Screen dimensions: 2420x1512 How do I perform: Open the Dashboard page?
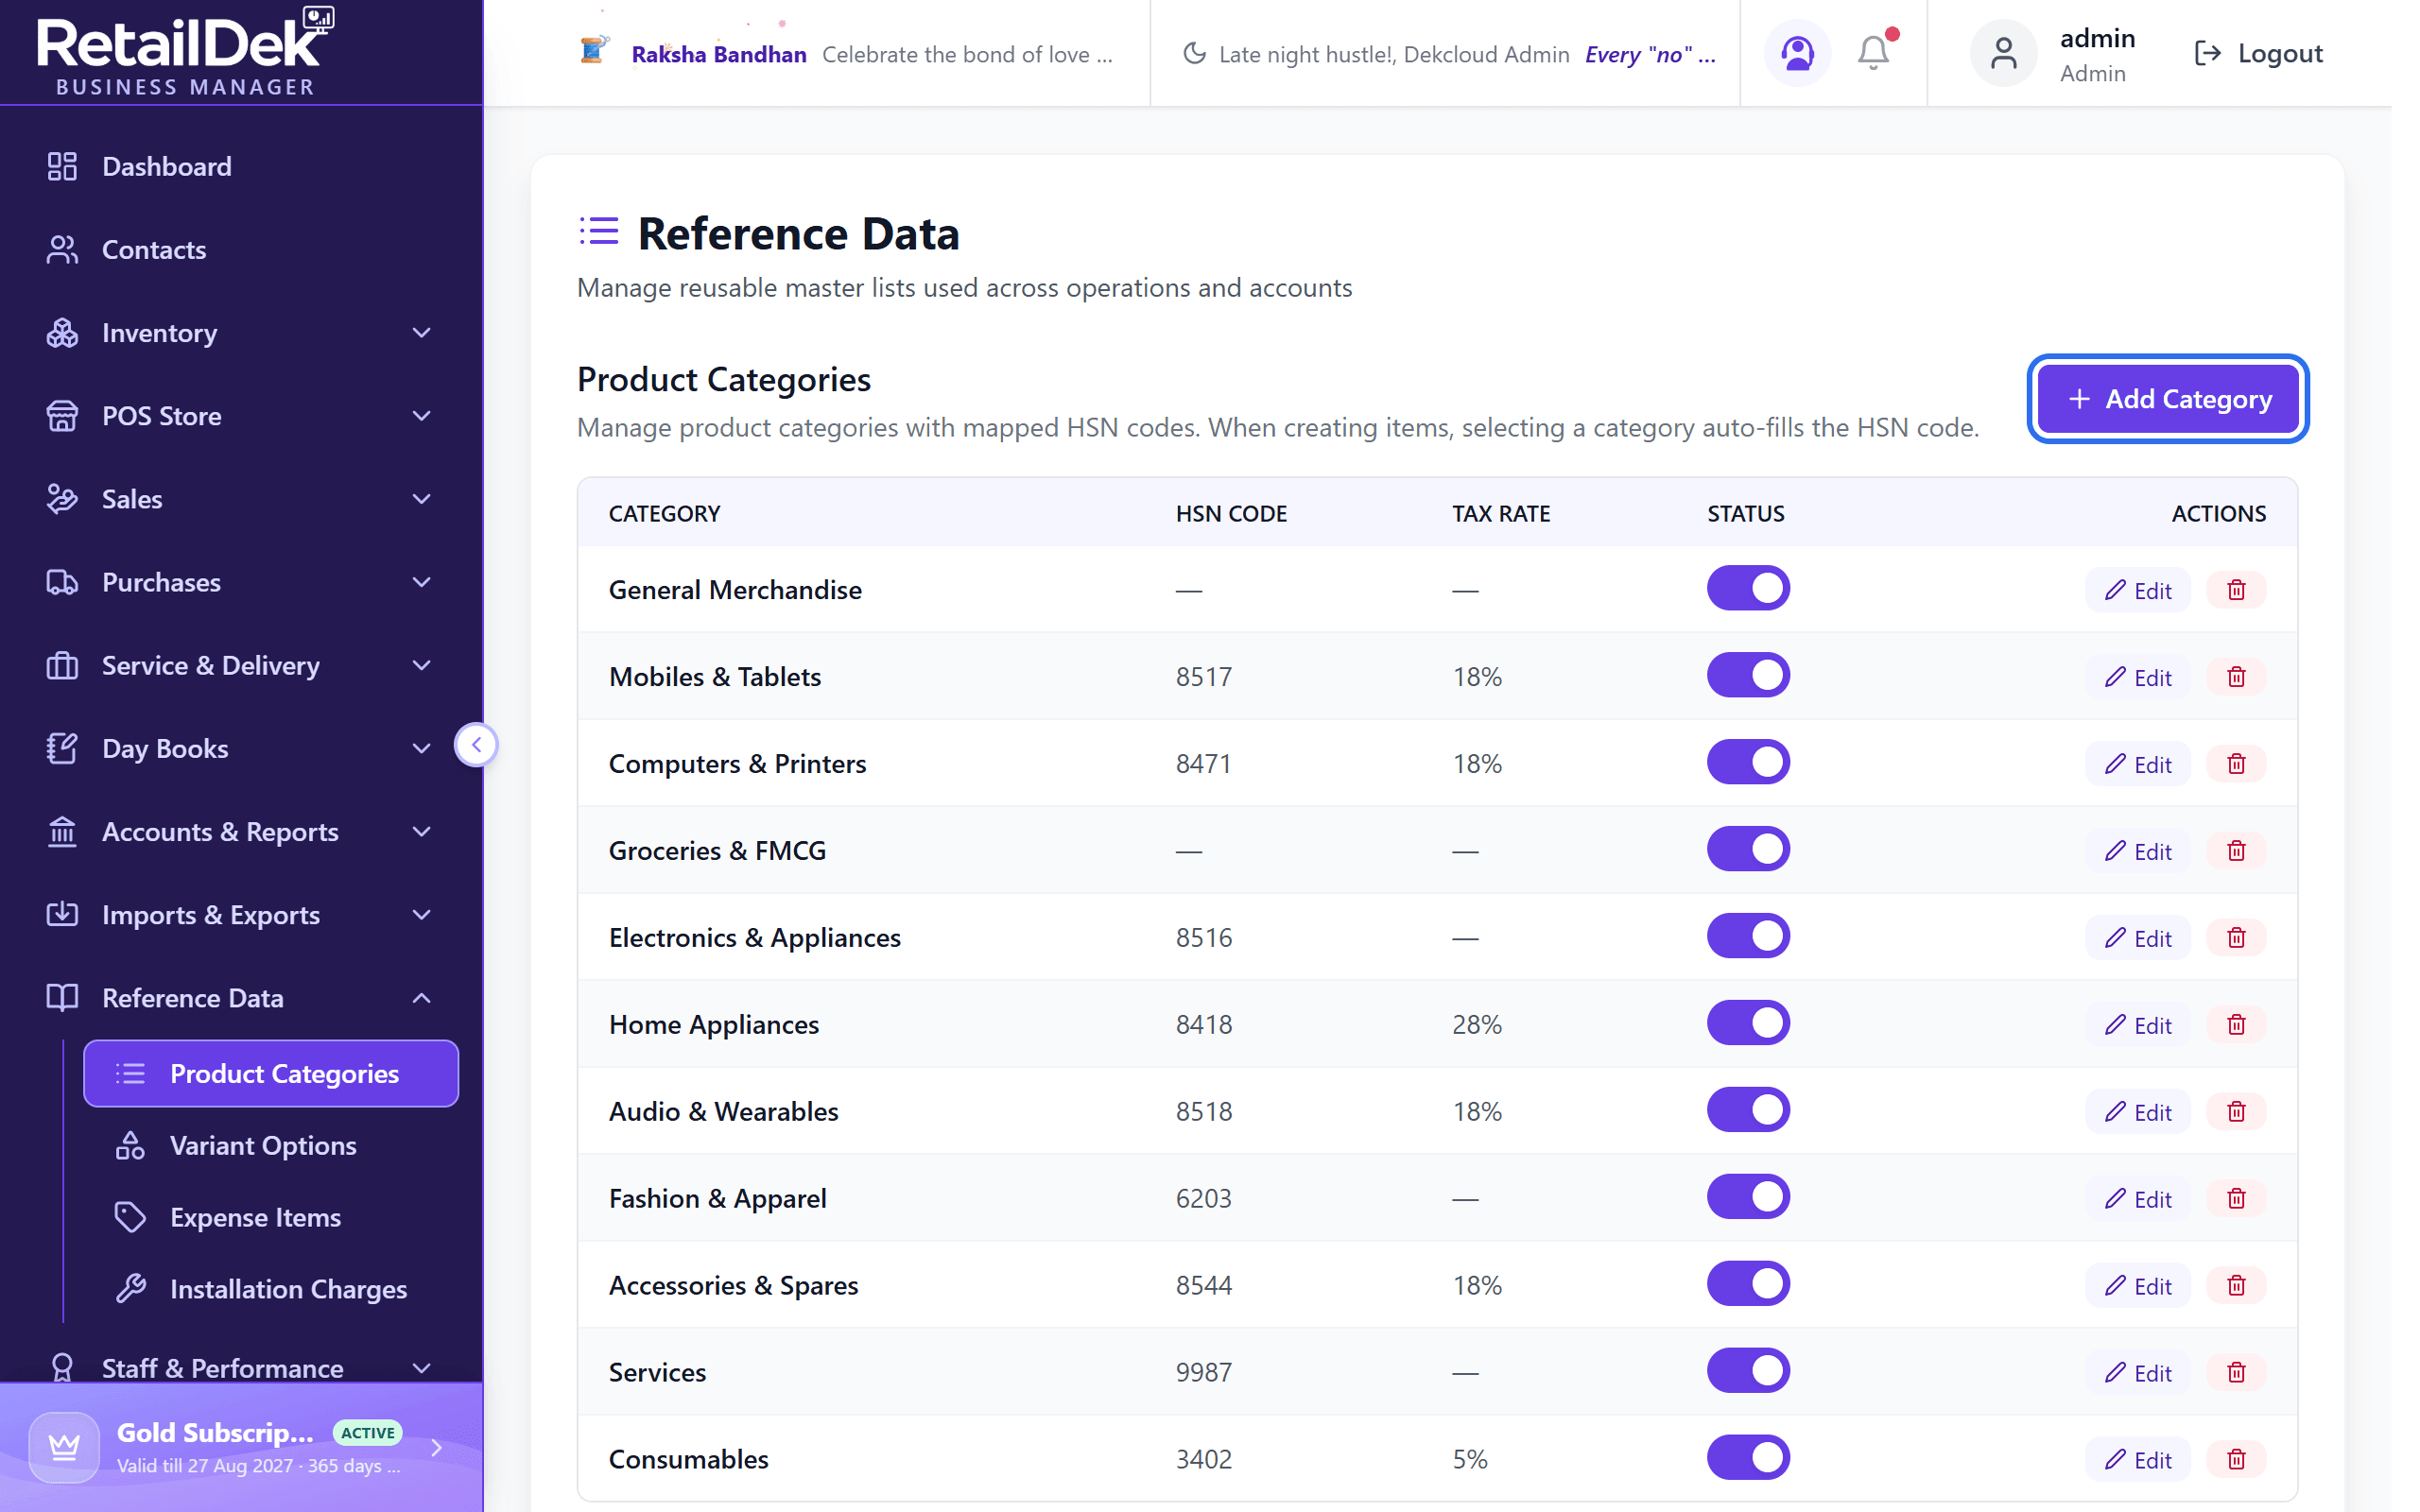coord(241,166)
